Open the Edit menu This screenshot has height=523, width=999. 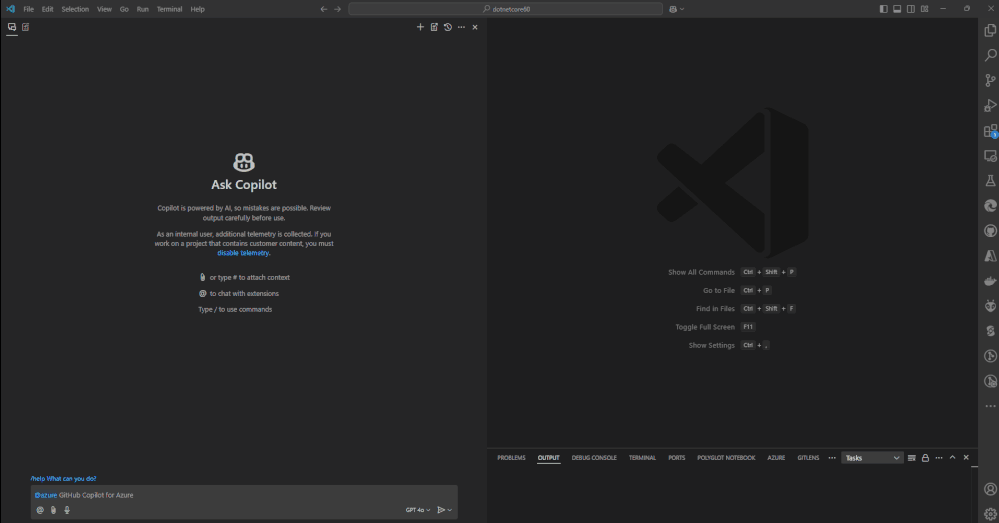pyautogui.click(x=48, y=9)
